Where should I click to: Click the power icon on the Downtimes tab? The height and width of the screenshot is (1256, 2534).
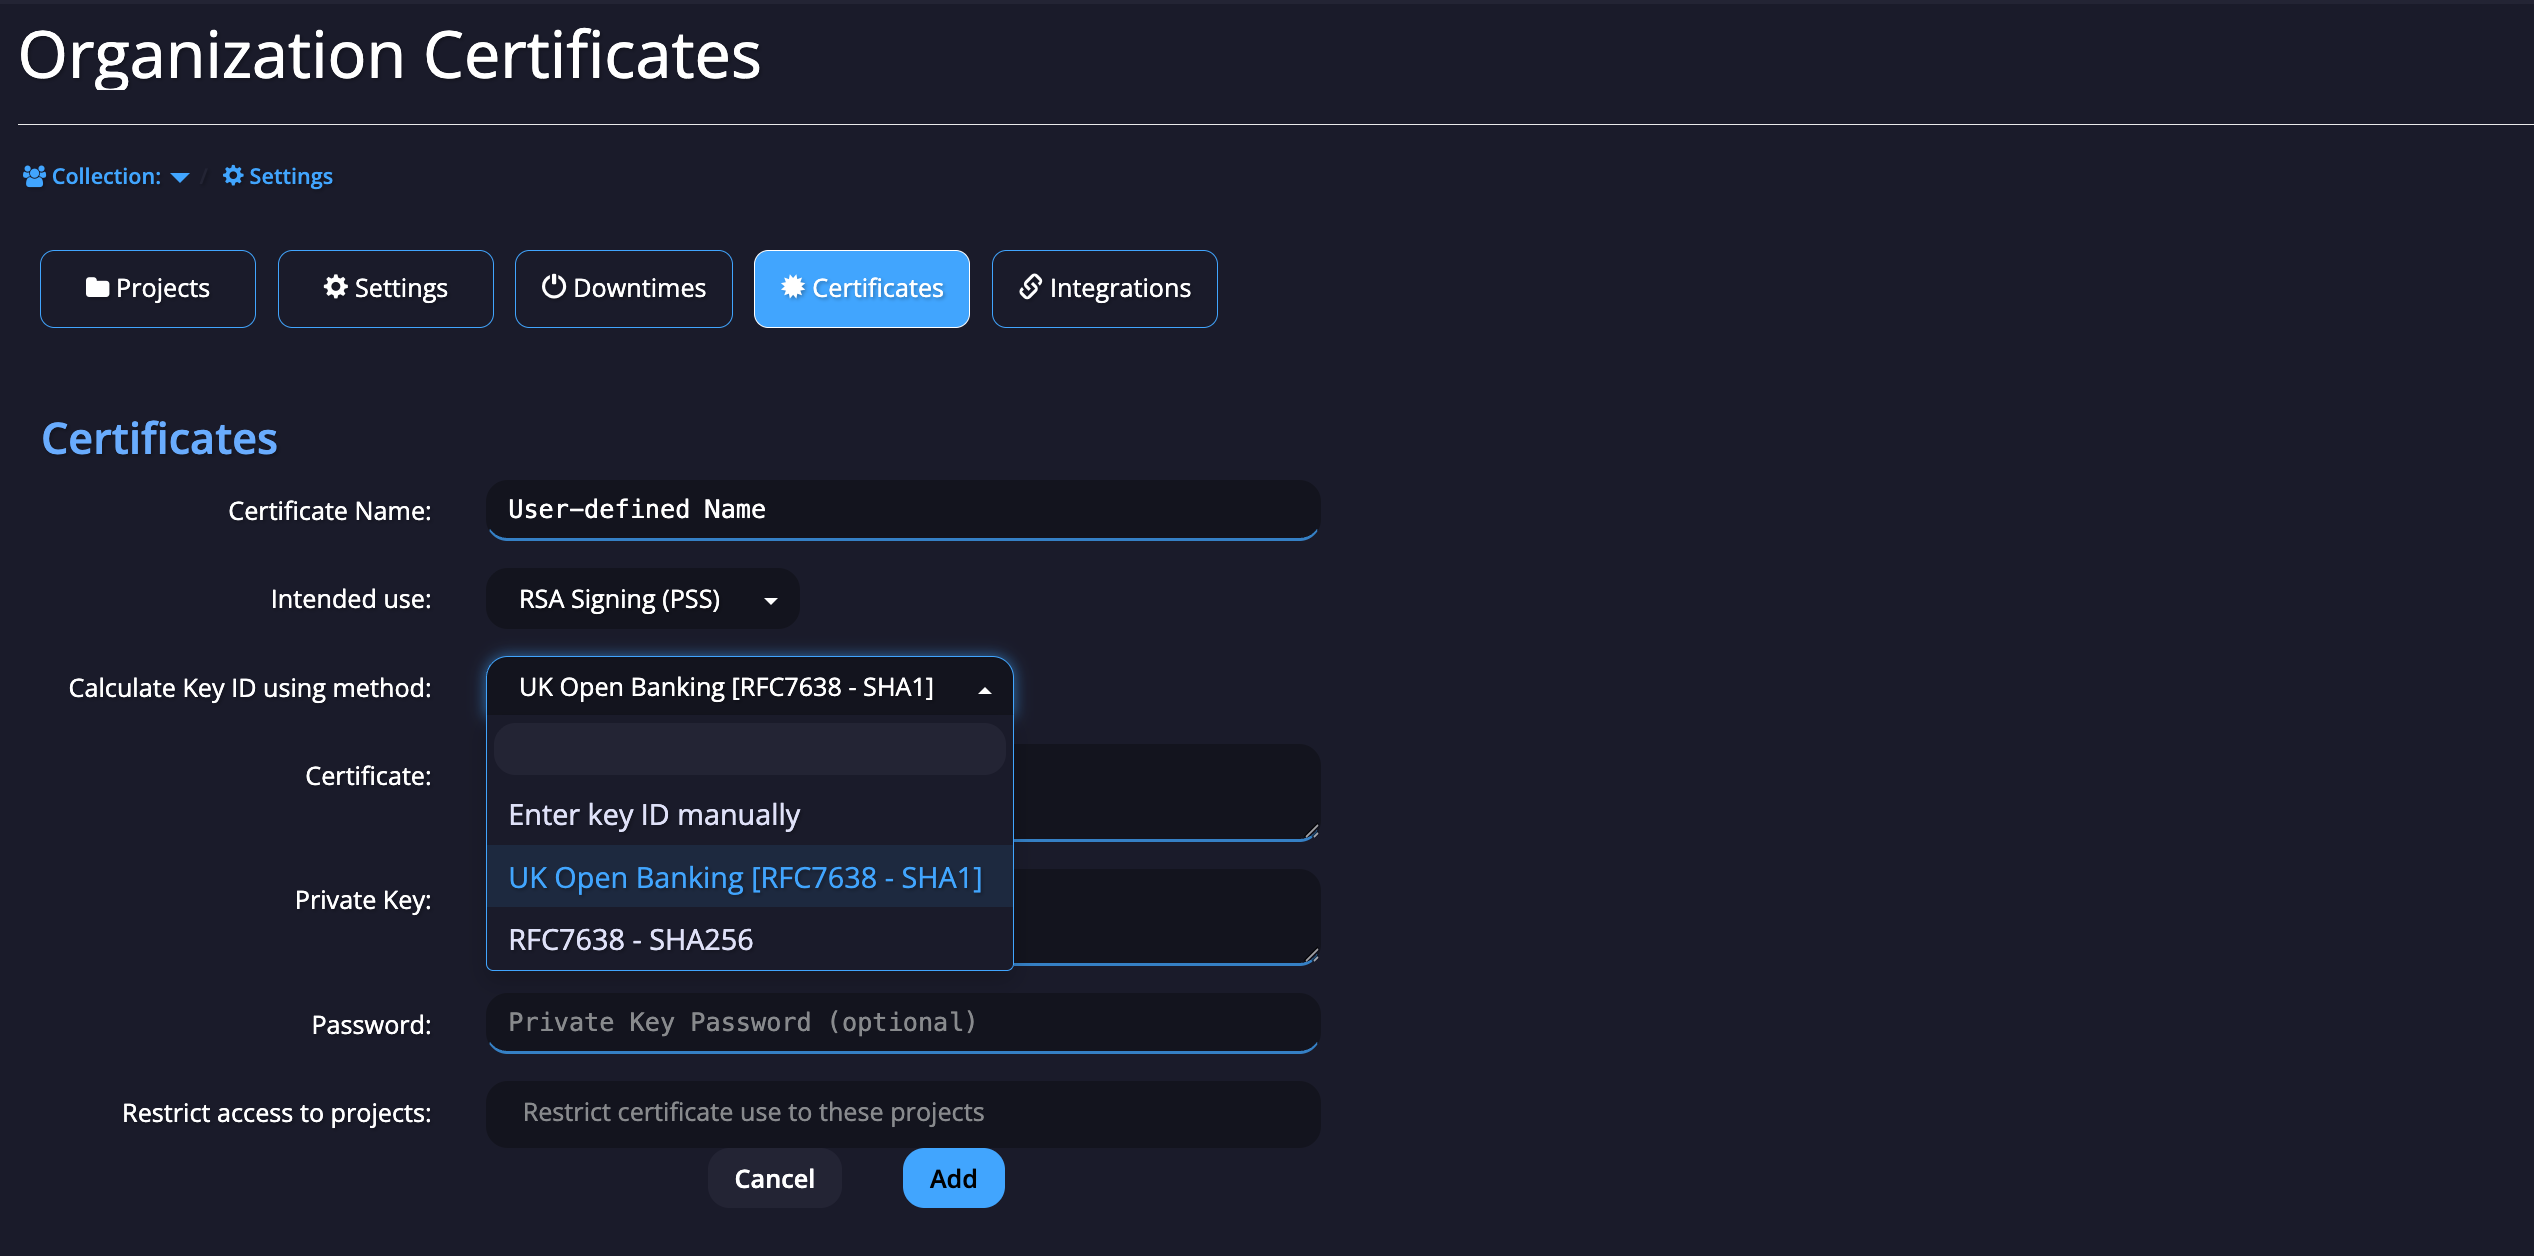(x=554, y=287)
